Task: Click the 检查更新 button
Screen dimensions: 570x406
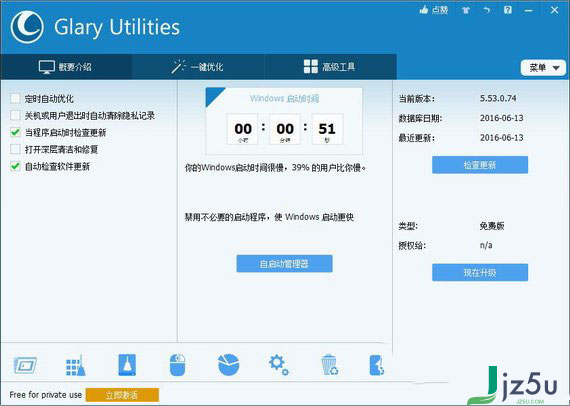Action: point(480,165)
